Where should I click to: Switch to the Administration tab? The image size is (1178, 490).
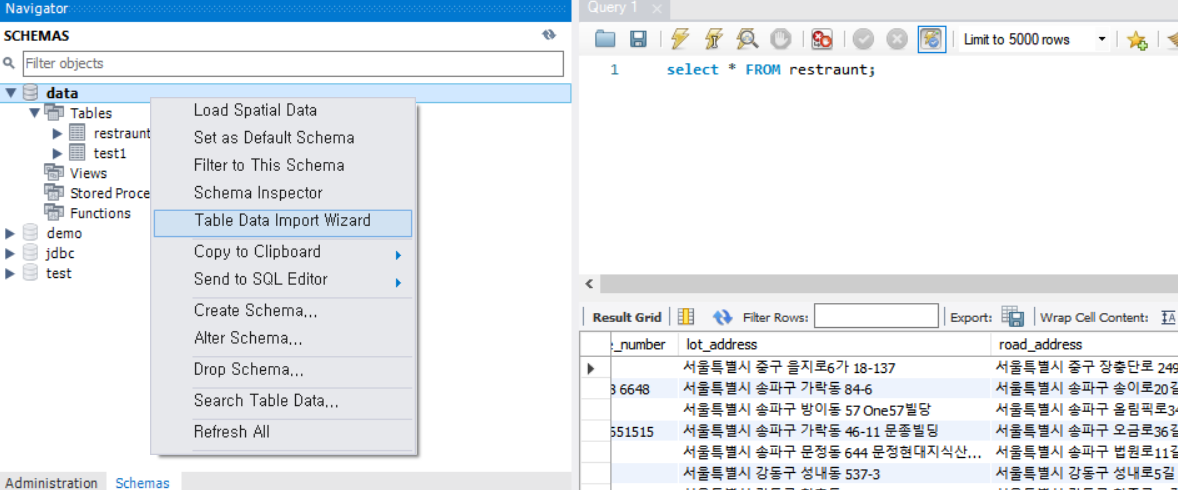[51, 482]
